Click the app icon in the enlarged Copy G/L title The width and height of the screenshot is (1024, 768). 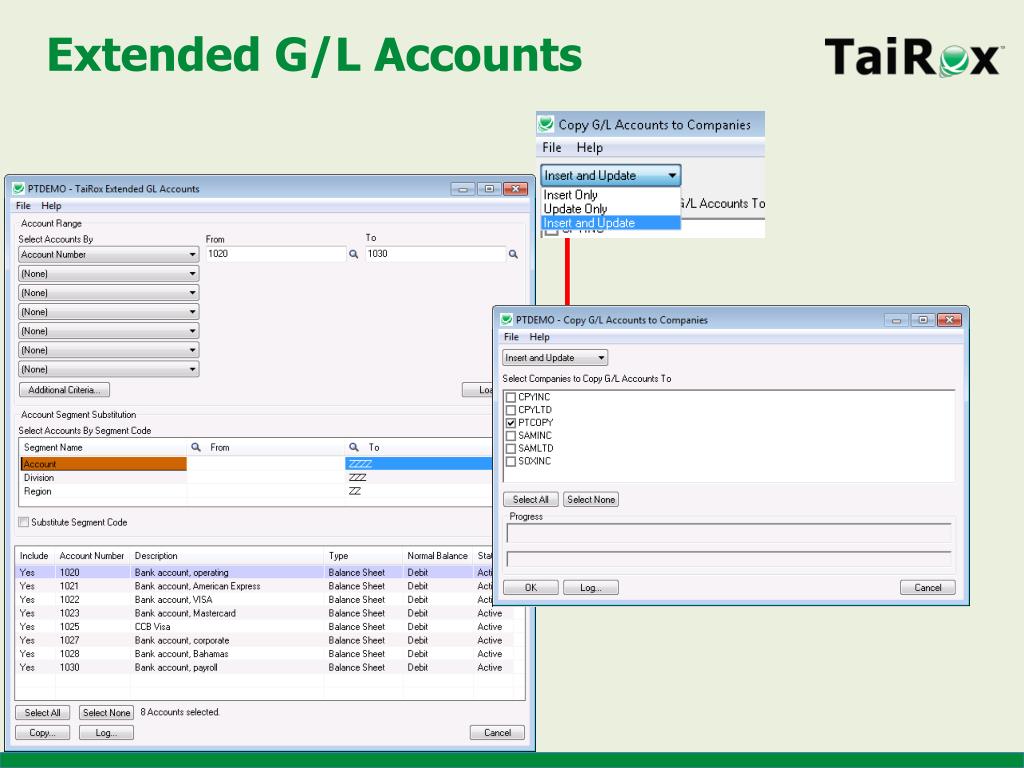546,124
